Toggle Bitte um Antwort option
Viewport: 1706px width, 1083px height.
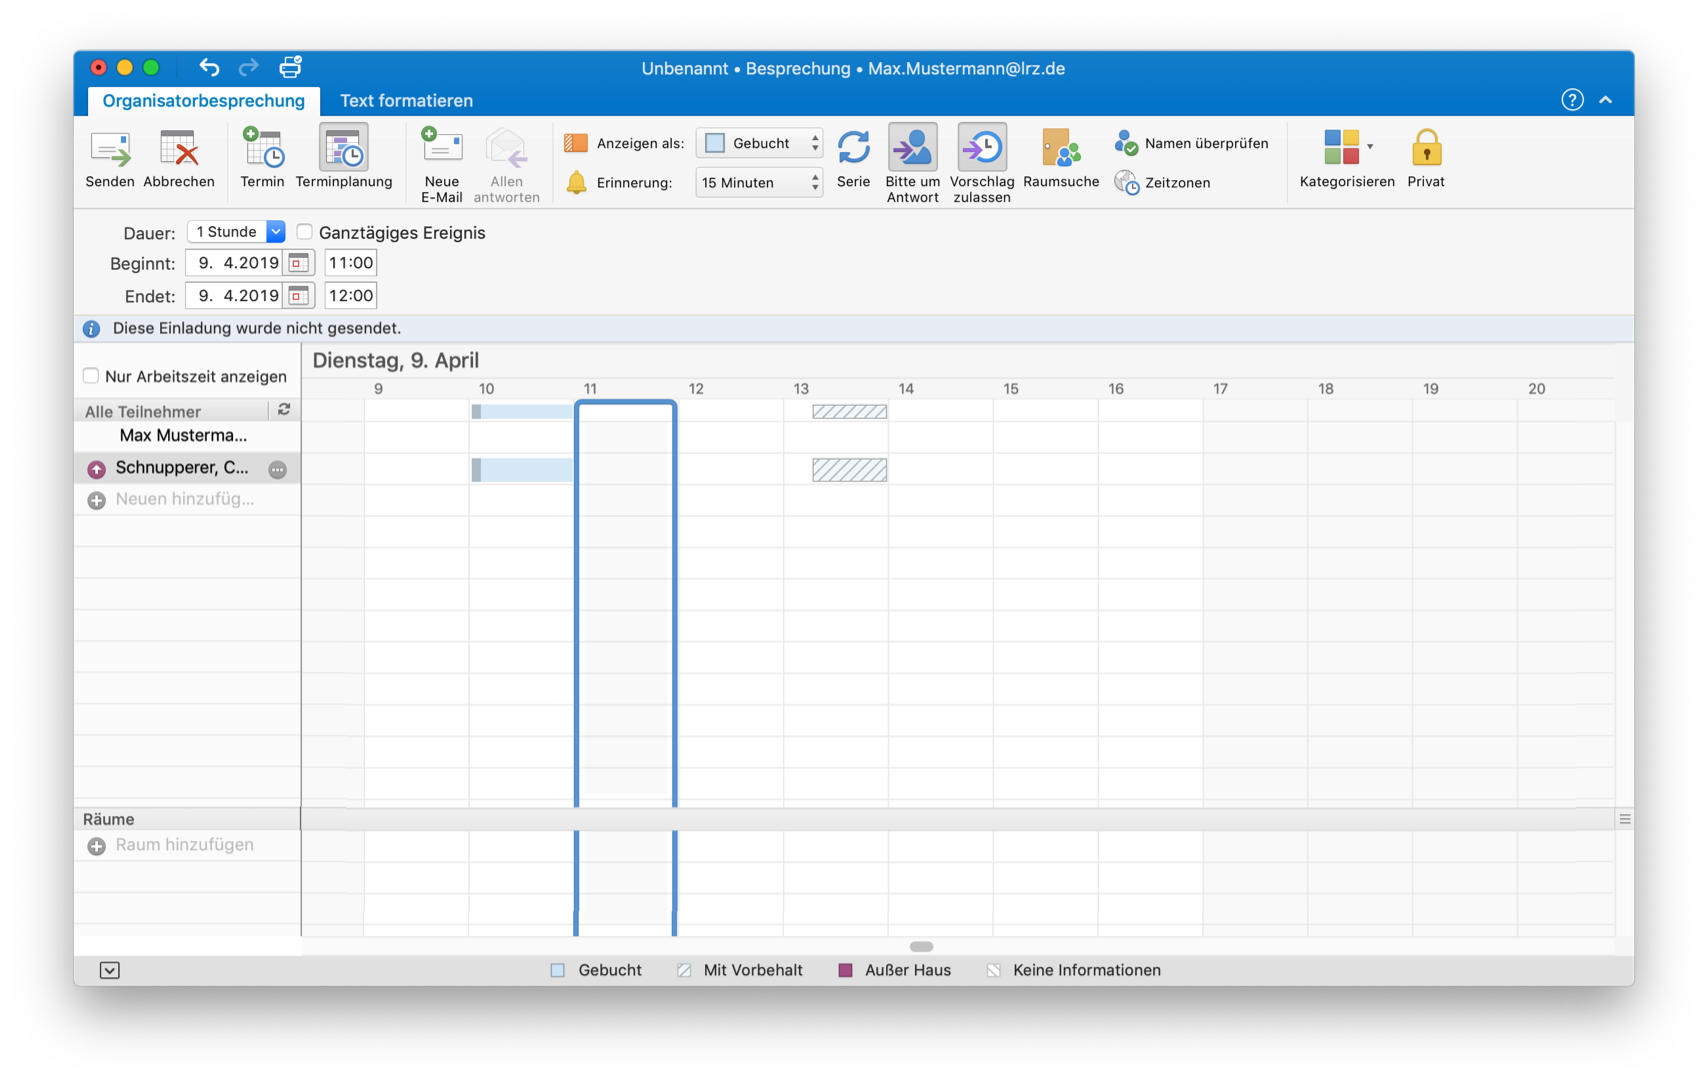912,149
